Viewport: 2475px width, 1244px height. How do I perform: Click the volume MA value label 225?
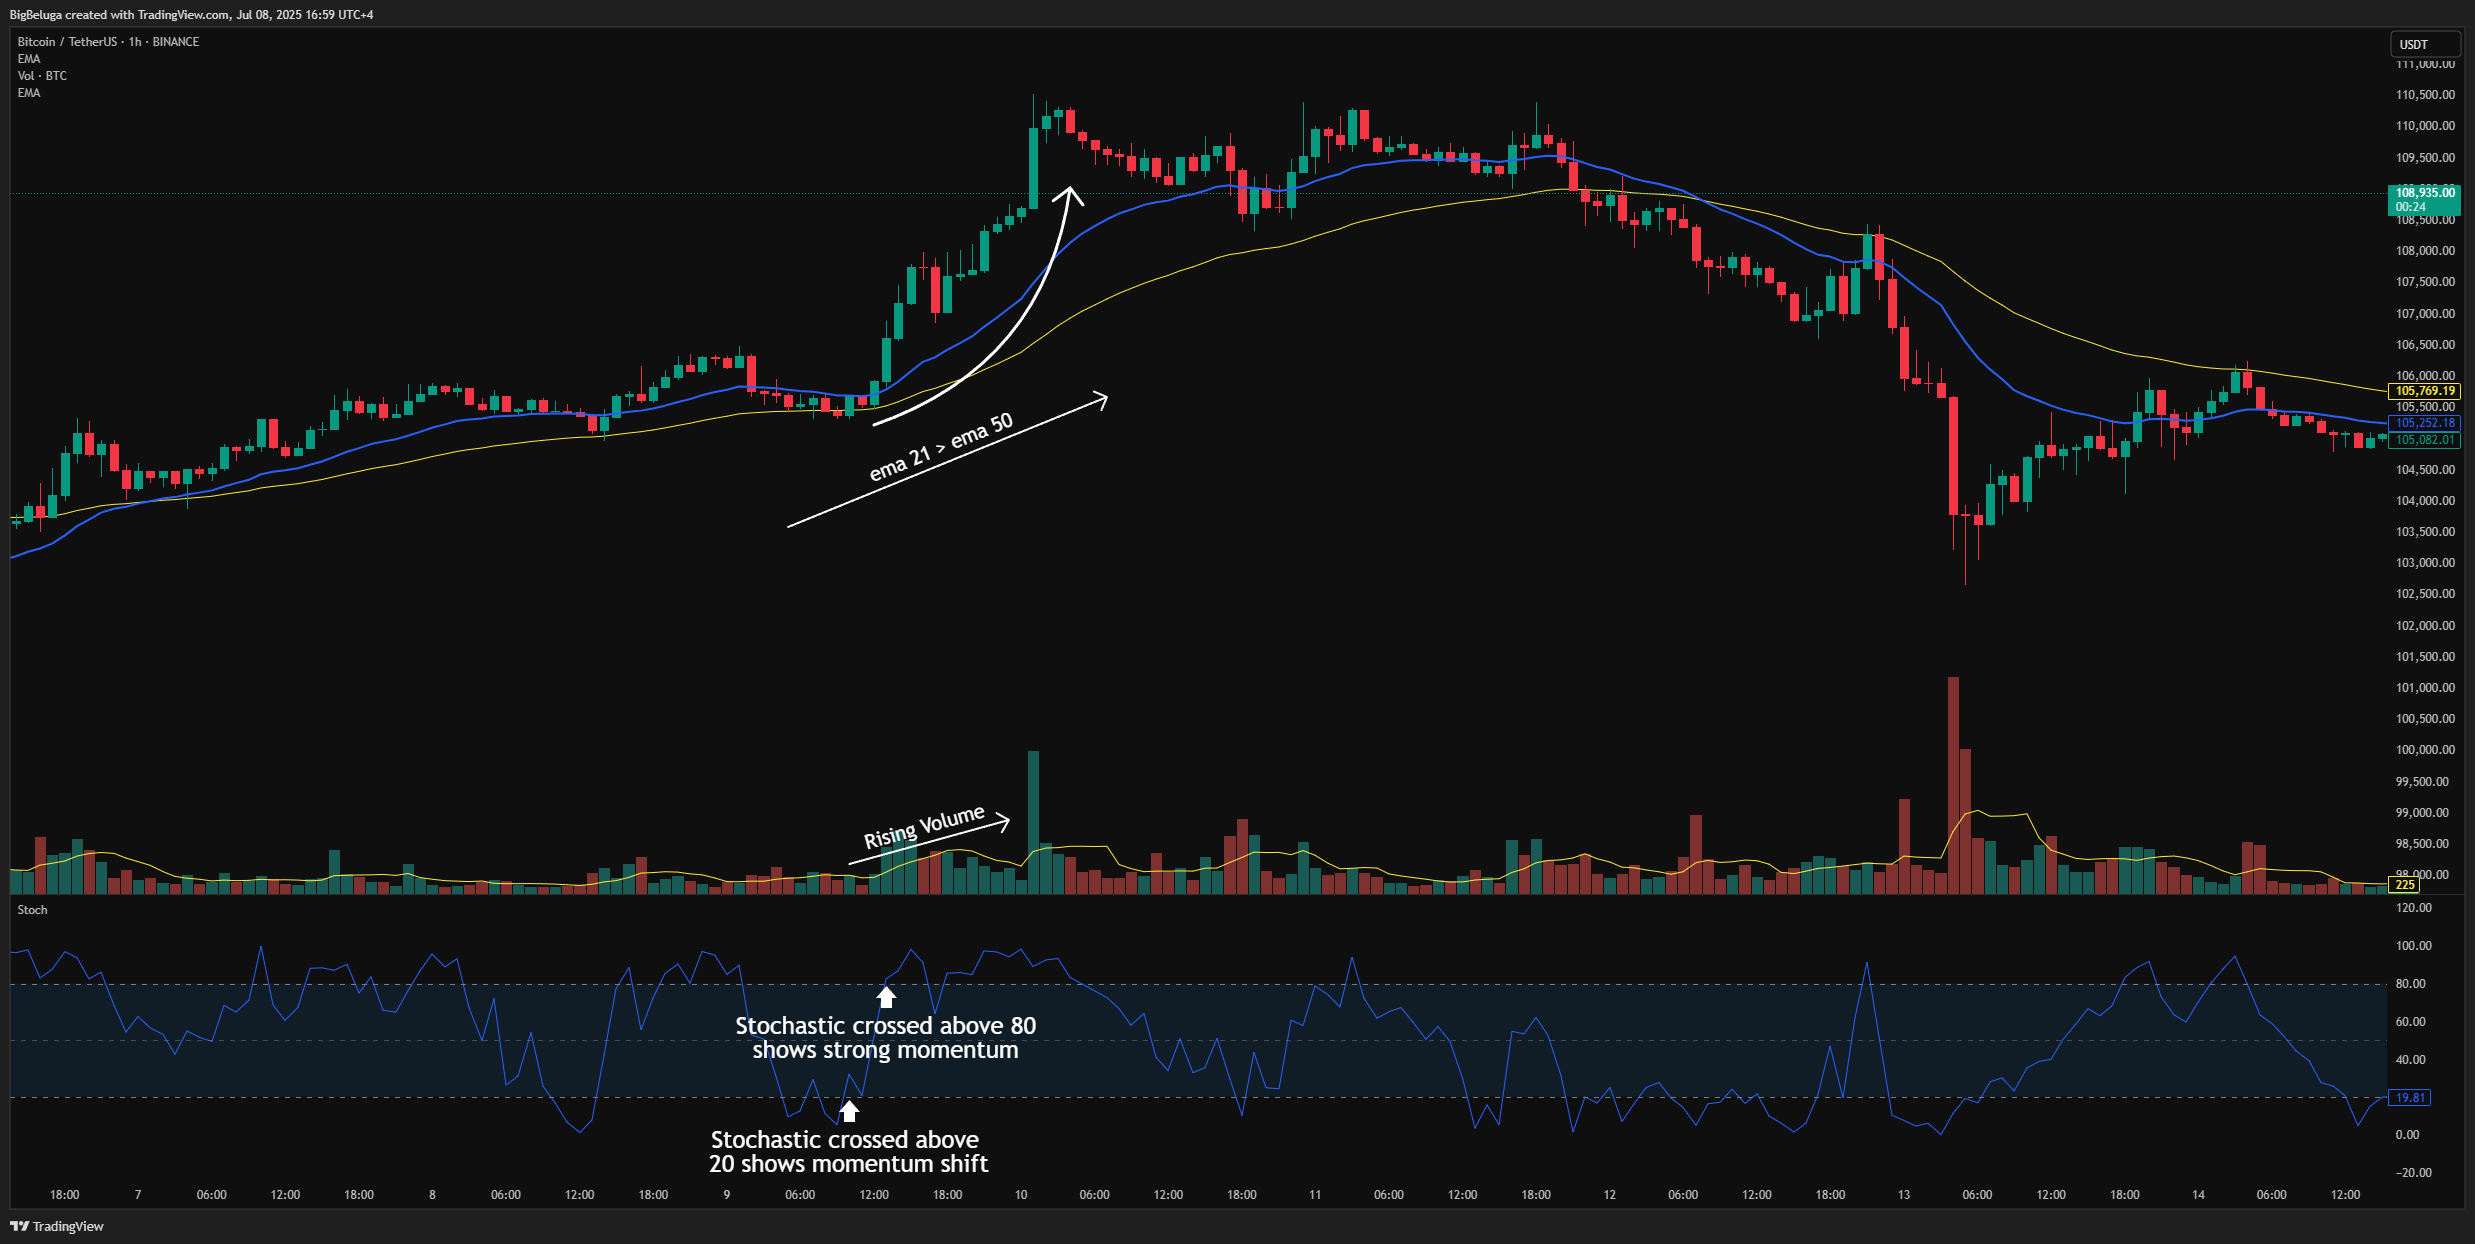coord(2404,885)
